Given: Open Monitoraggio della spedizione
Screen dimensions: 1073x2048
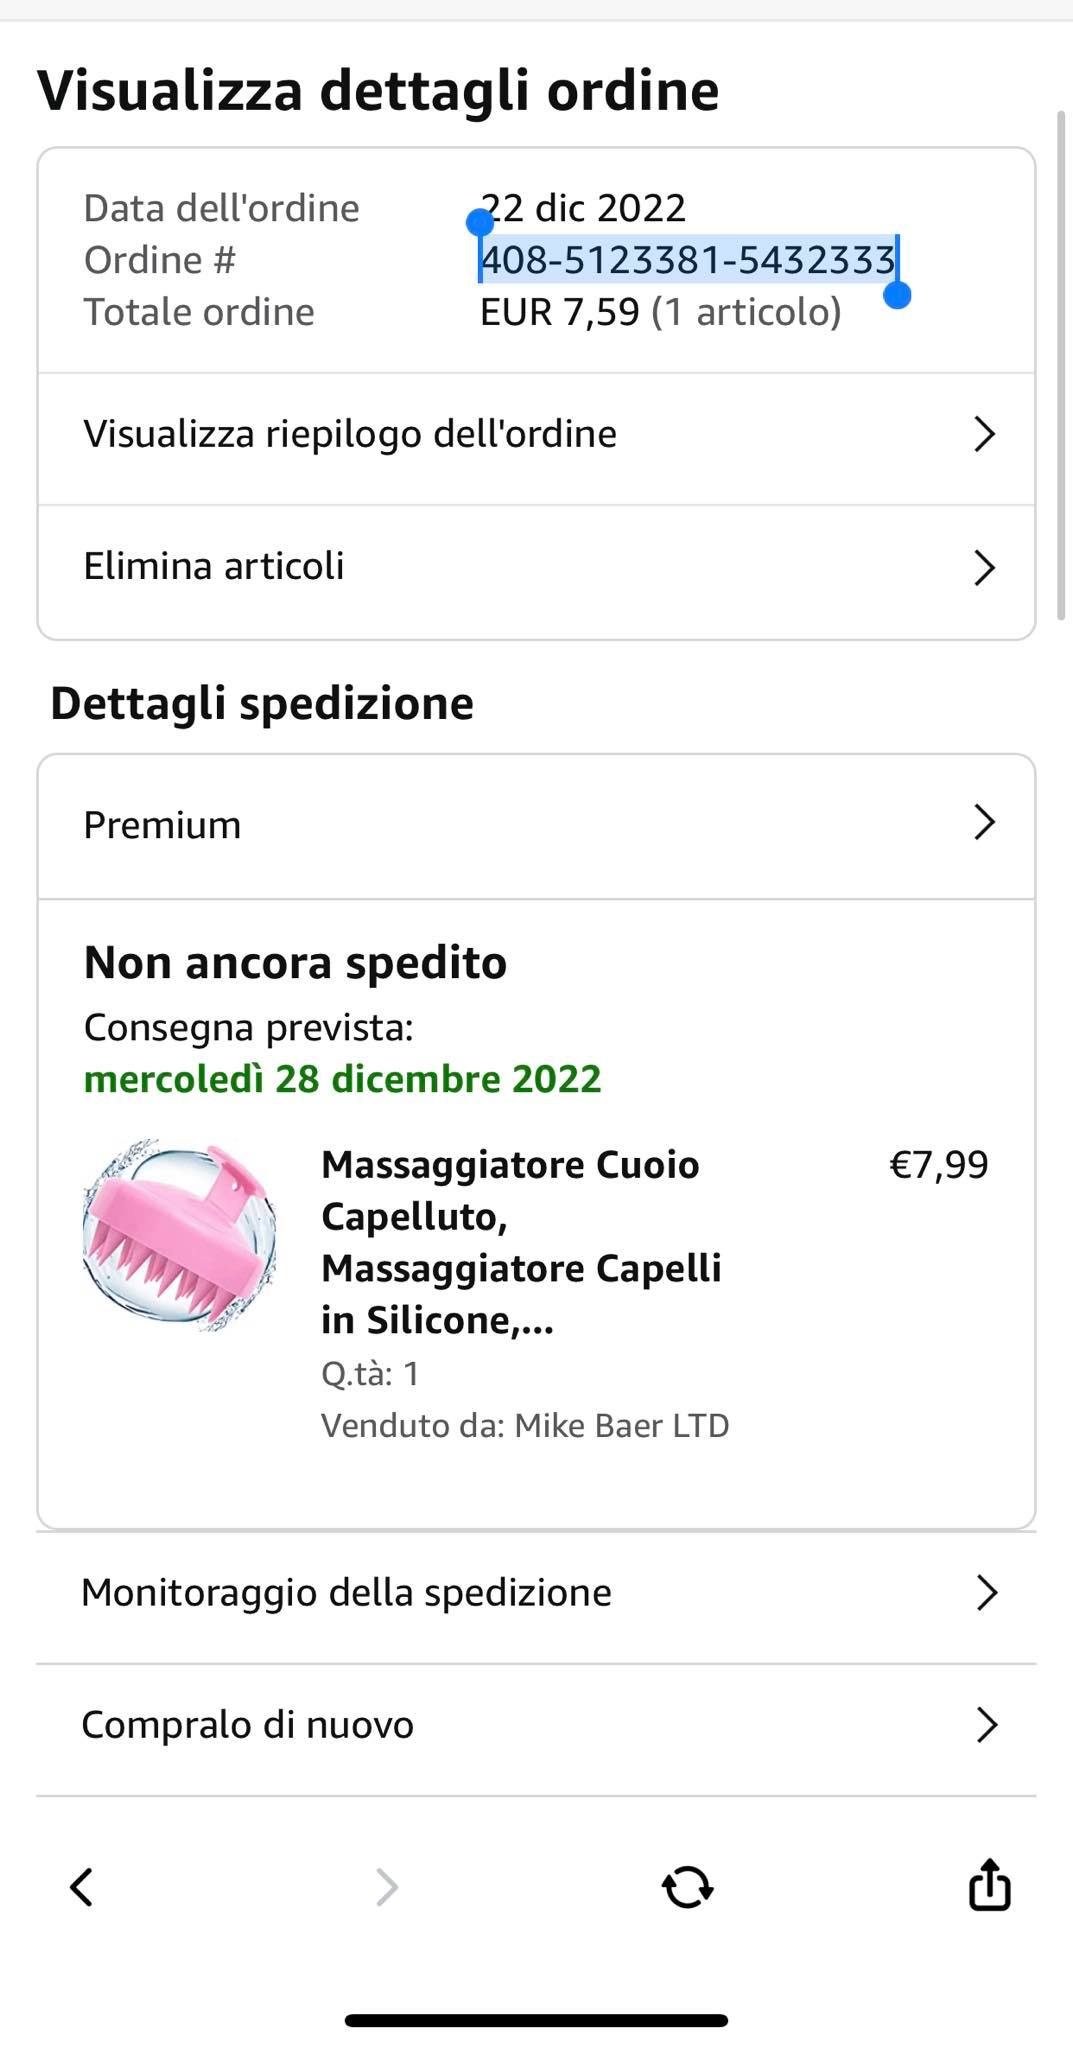Looking at the screenshot, I should click(x=346, y=1592).
